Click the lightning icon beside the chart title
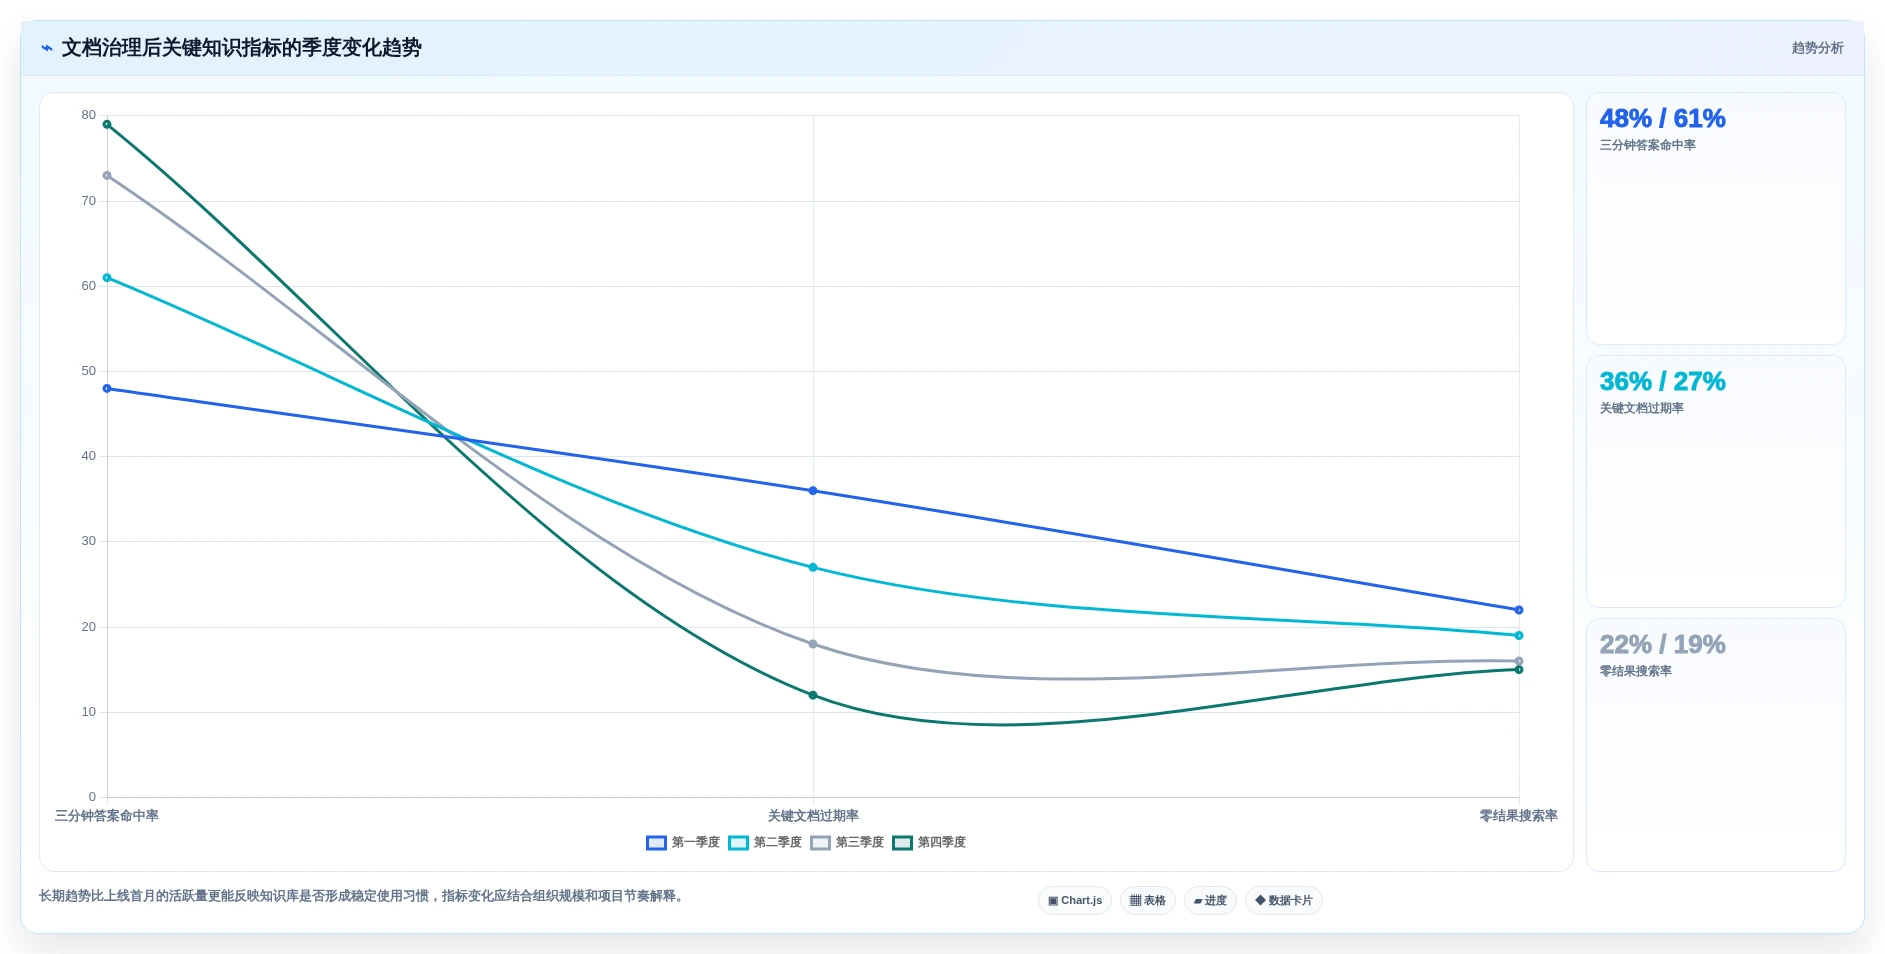The width and height of the screenshot is (1885, 954). 47,48
